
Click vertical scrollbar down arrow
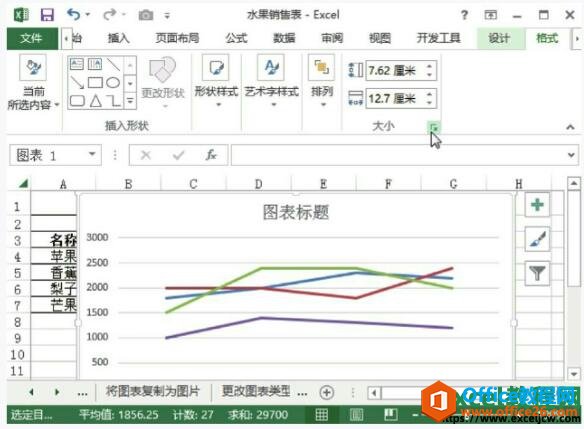(574, 373)
